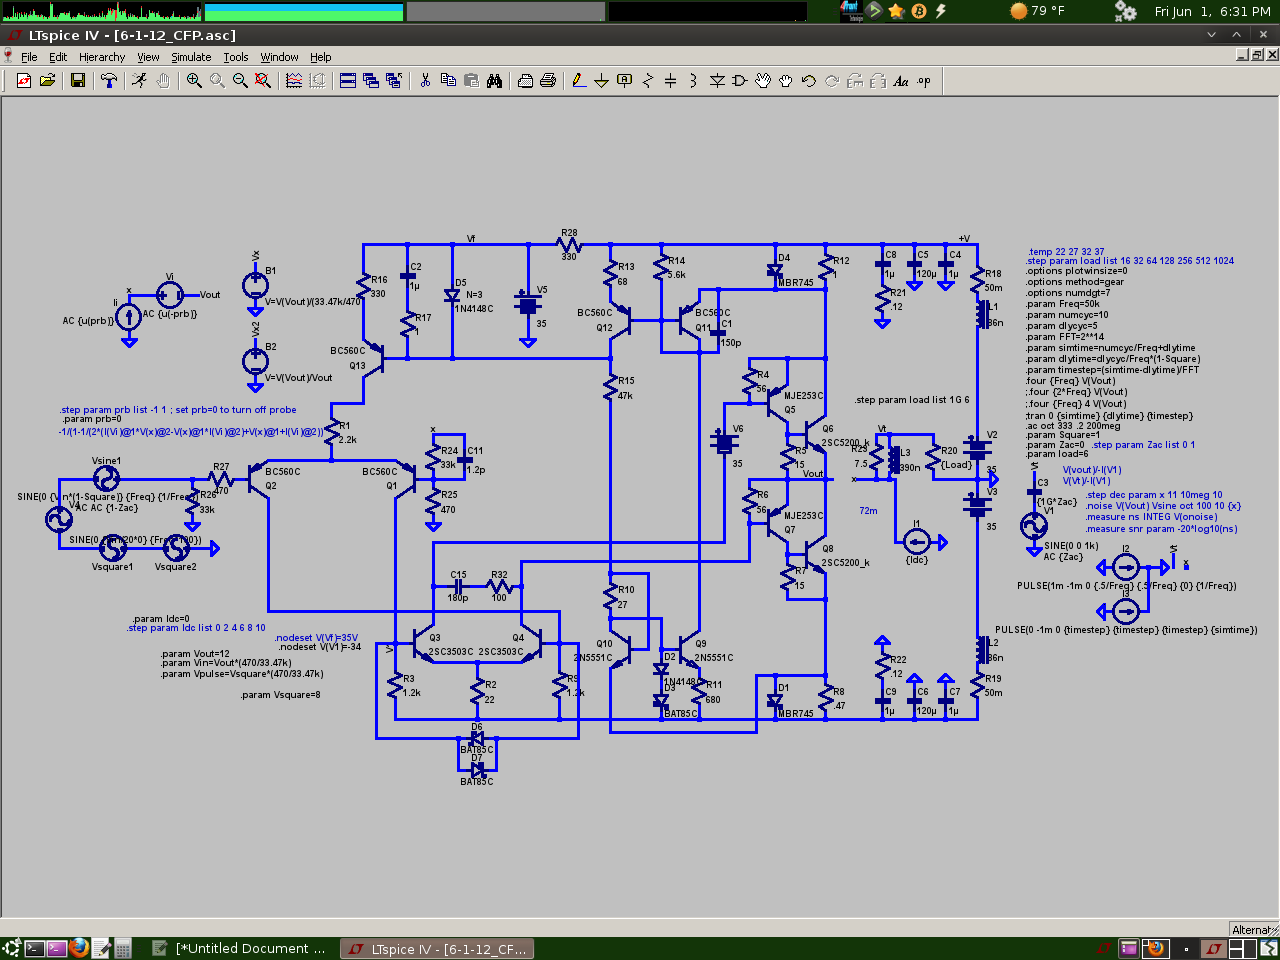Select the Q13 BC560C transistor label
The image size is (1280, 960).
click(347, 351)
